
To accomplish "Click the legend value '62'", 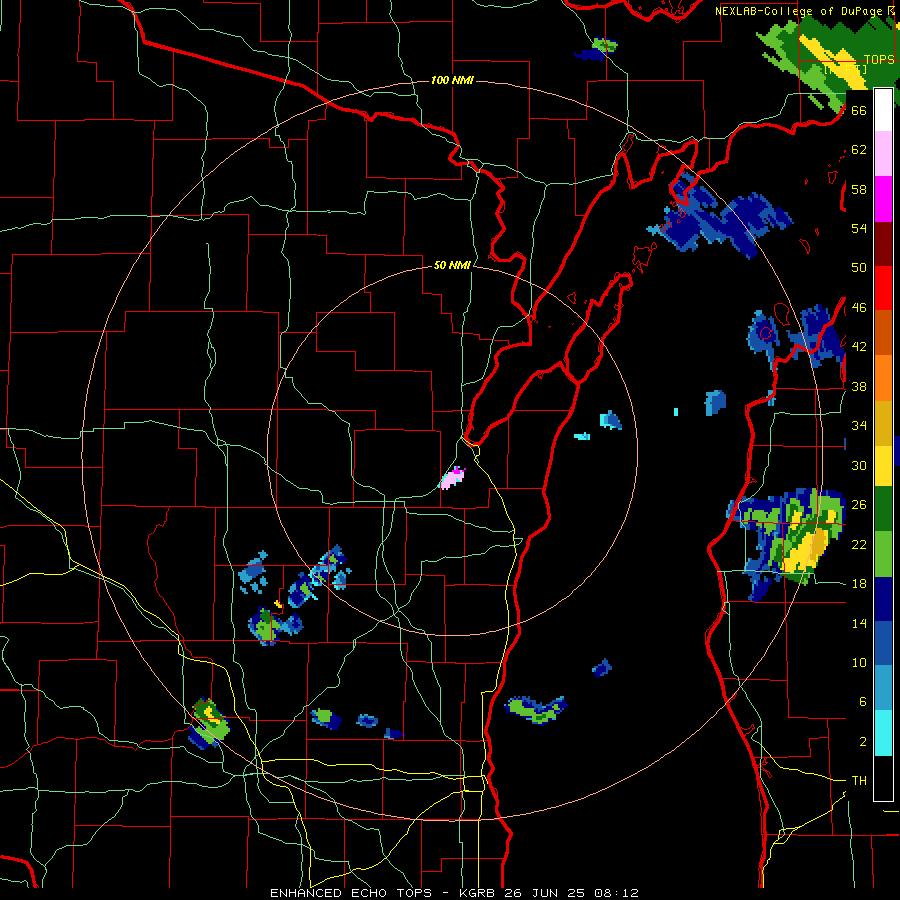I will pos(859,150).
